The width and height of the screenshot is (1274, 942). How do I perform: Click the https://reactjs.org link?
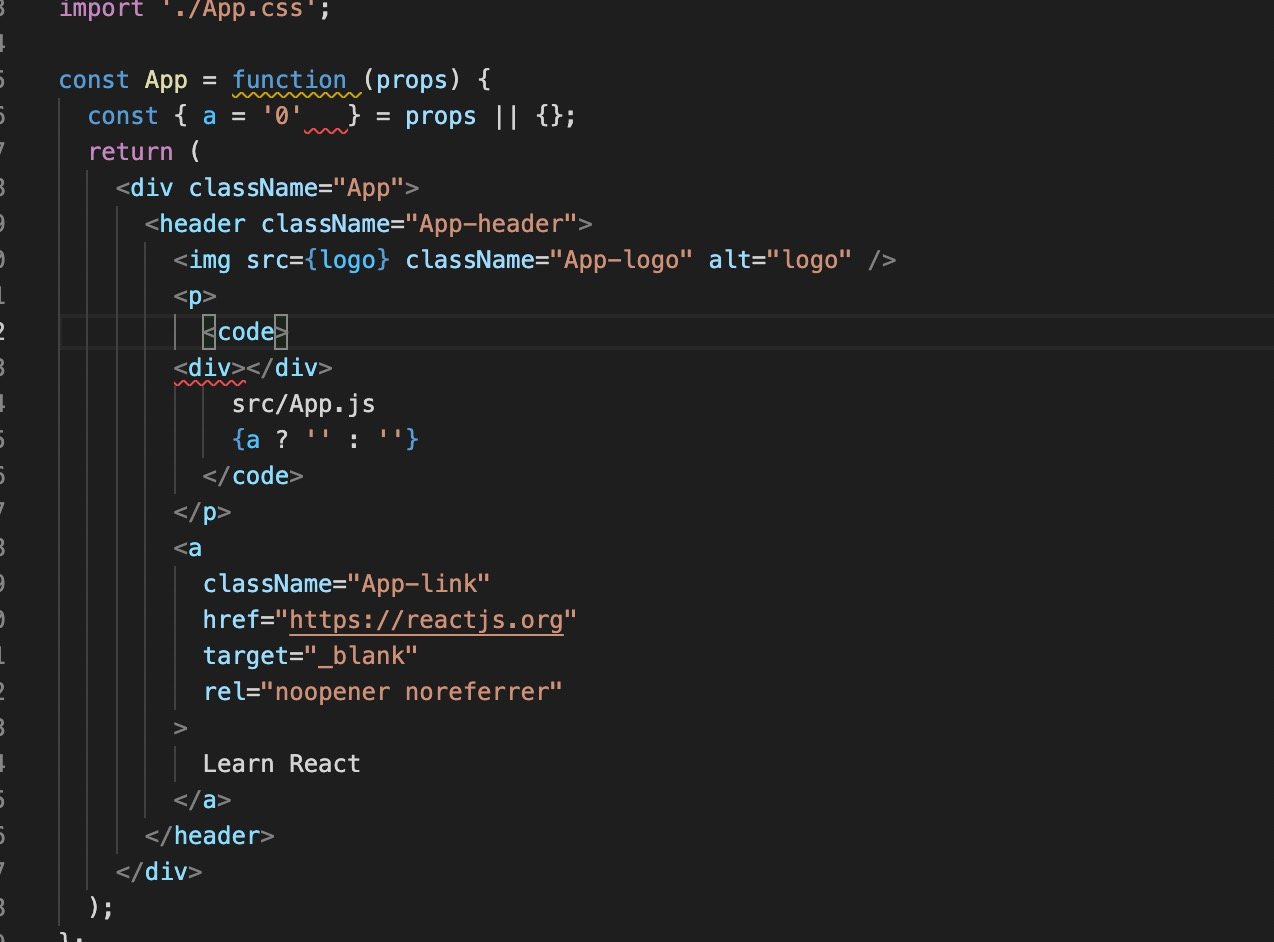click(x=426, y=620)
